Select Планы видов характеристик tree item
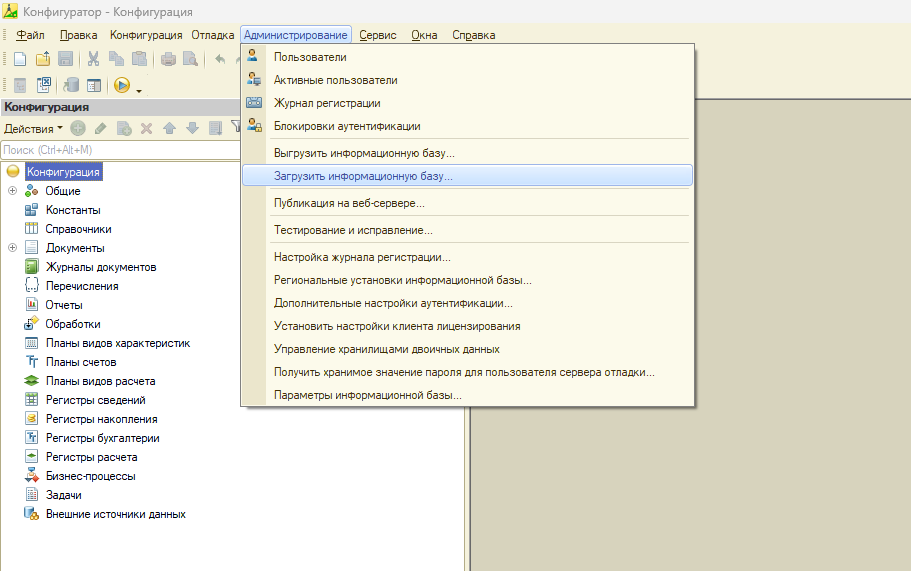Image resolution: width=911 pixels, height=571 pixels. [118, 343]
